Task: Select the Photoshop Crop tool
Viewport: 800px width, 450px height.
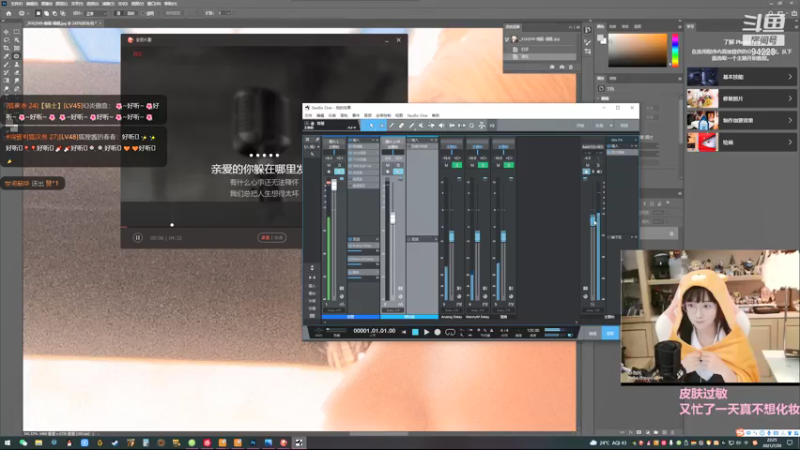Action: [6, 48]
